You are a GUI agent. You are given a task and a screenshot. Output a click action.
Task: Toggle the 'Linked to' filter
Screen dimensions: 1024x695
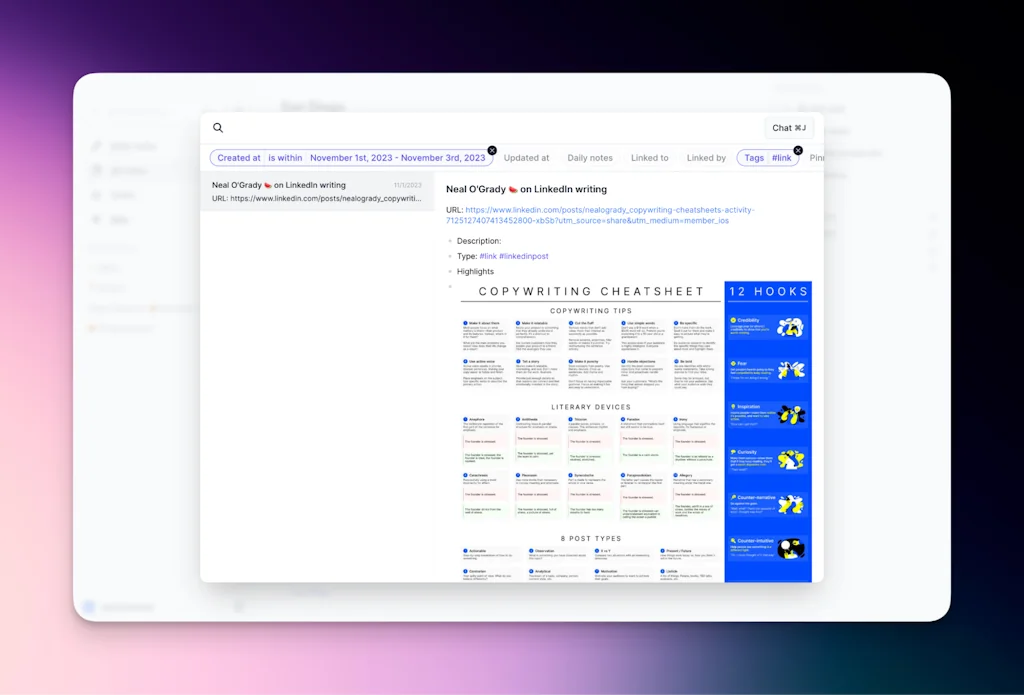point(649,158)
